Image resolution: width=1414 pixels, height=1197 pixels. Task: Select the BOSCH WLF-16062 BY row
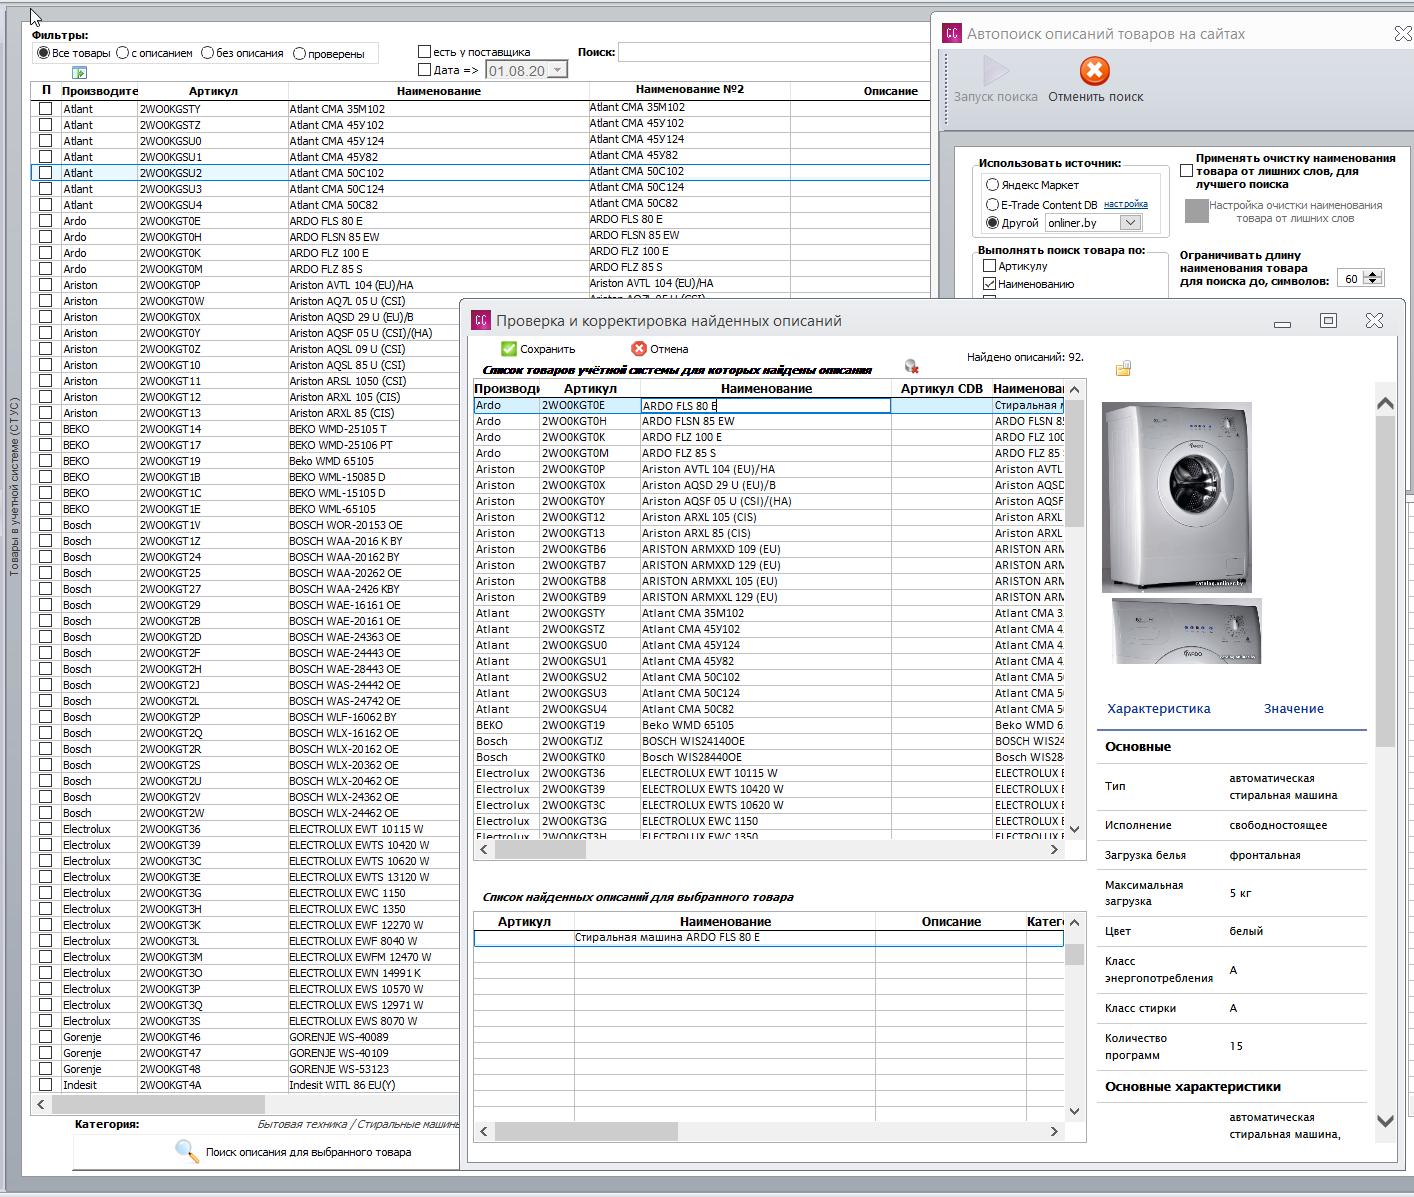pos(245,717)
